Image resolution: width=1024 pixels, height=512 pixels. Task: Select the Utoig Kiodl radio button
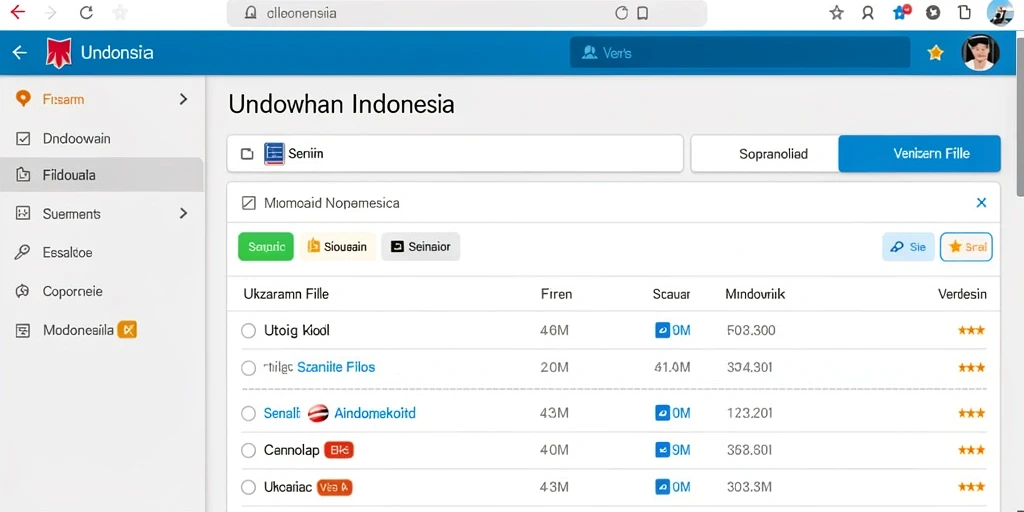pyautogui.click(x=248, y=330)
